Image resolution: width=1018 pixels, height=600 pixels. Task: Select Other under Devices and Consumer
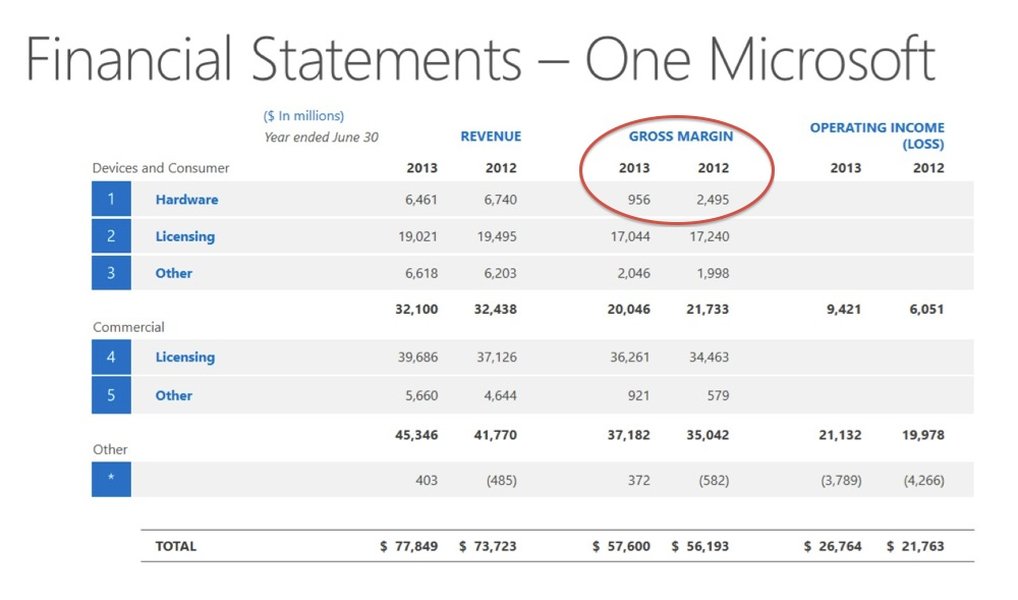173,273
